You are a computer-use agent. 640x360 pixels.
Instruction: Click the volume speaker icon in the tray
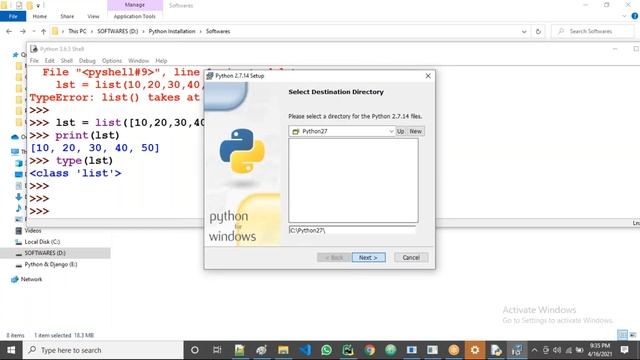[x=557, y=350]
